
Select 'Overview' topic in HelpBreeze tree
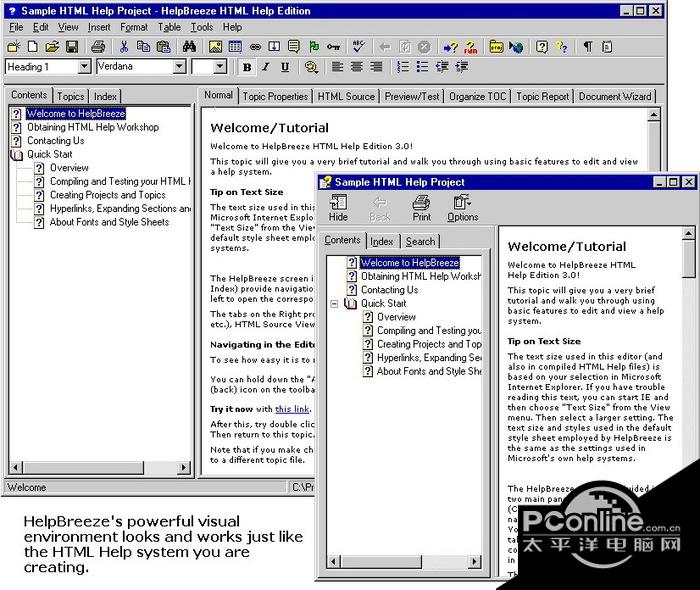coord(69,168)
